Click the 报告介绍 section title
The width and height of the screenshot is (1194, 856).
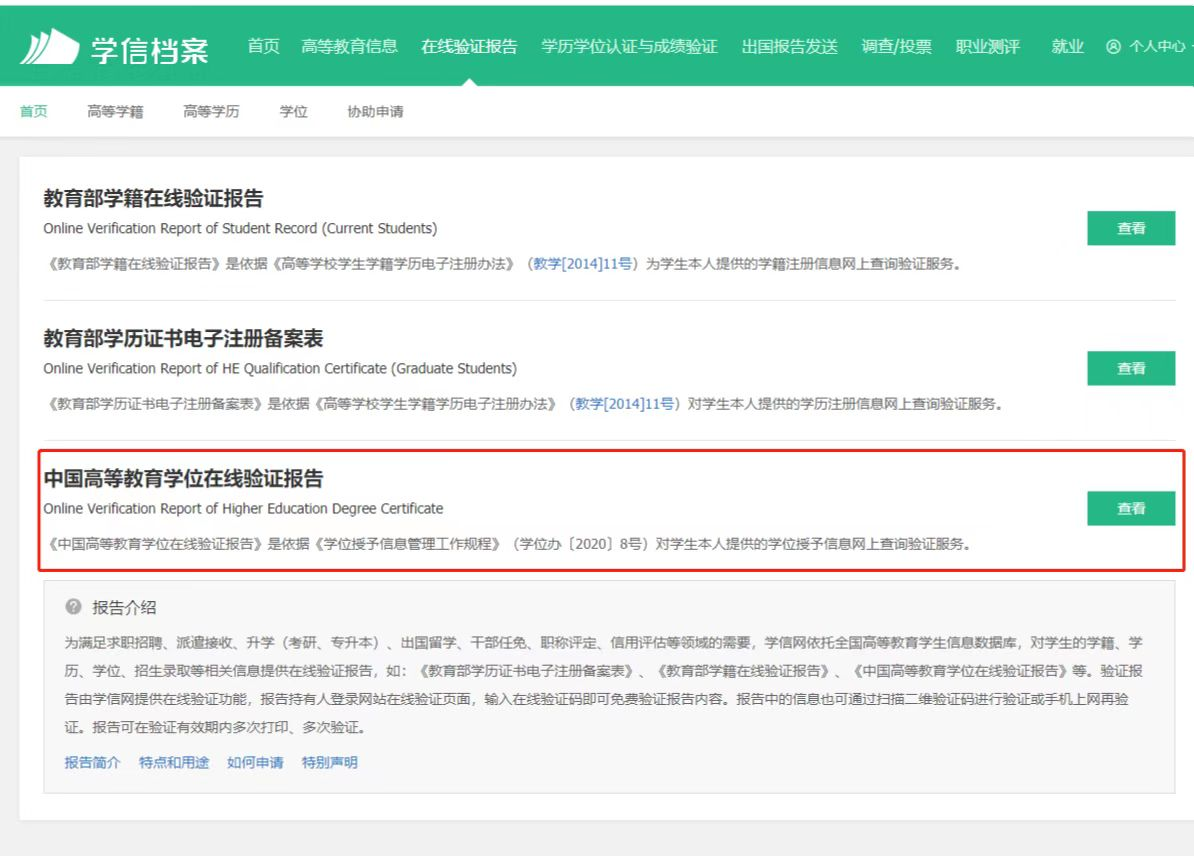click(x=124, y=607)
